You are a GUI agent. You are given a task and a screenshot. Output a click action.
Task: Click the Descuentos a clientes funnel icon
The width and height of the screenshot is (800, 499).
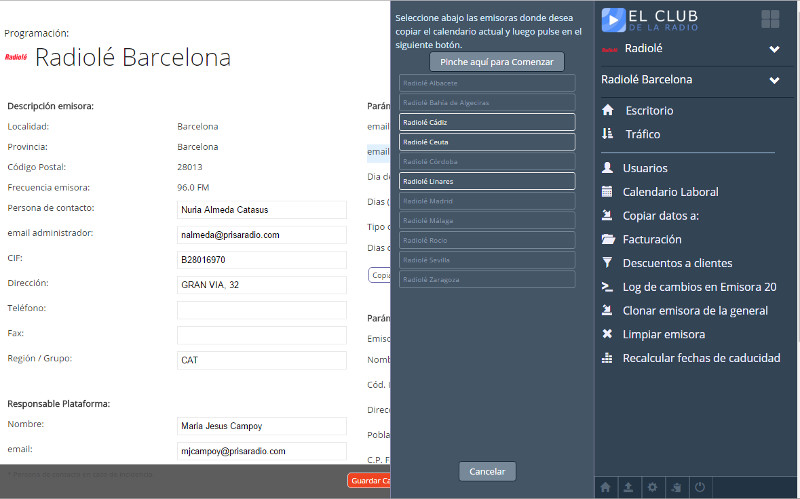click(607, 262)
